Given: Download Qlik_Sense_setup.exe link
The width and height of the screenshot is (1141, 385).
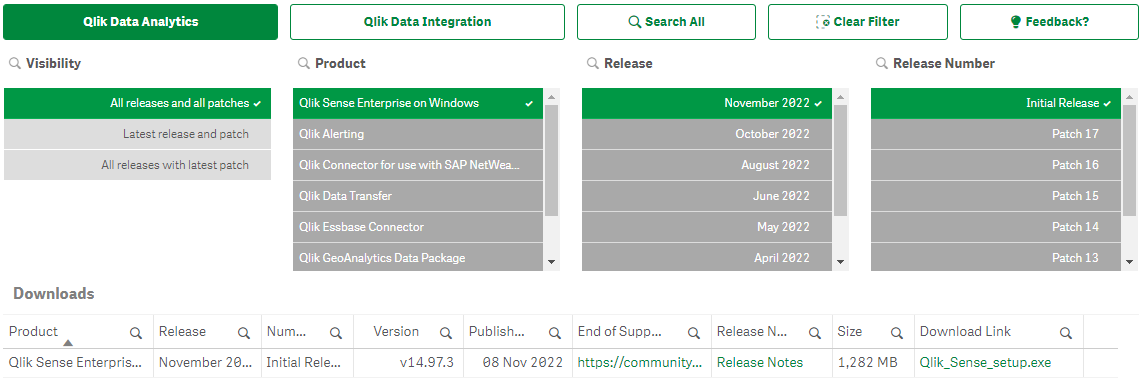Looking at the screenshot, I should 985,362.
